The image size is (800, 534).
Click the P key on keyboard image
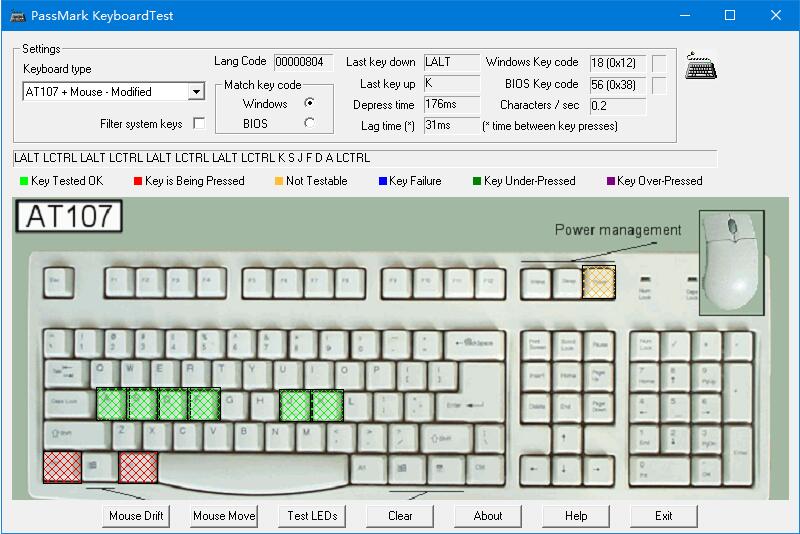click(x=380, y=375)
